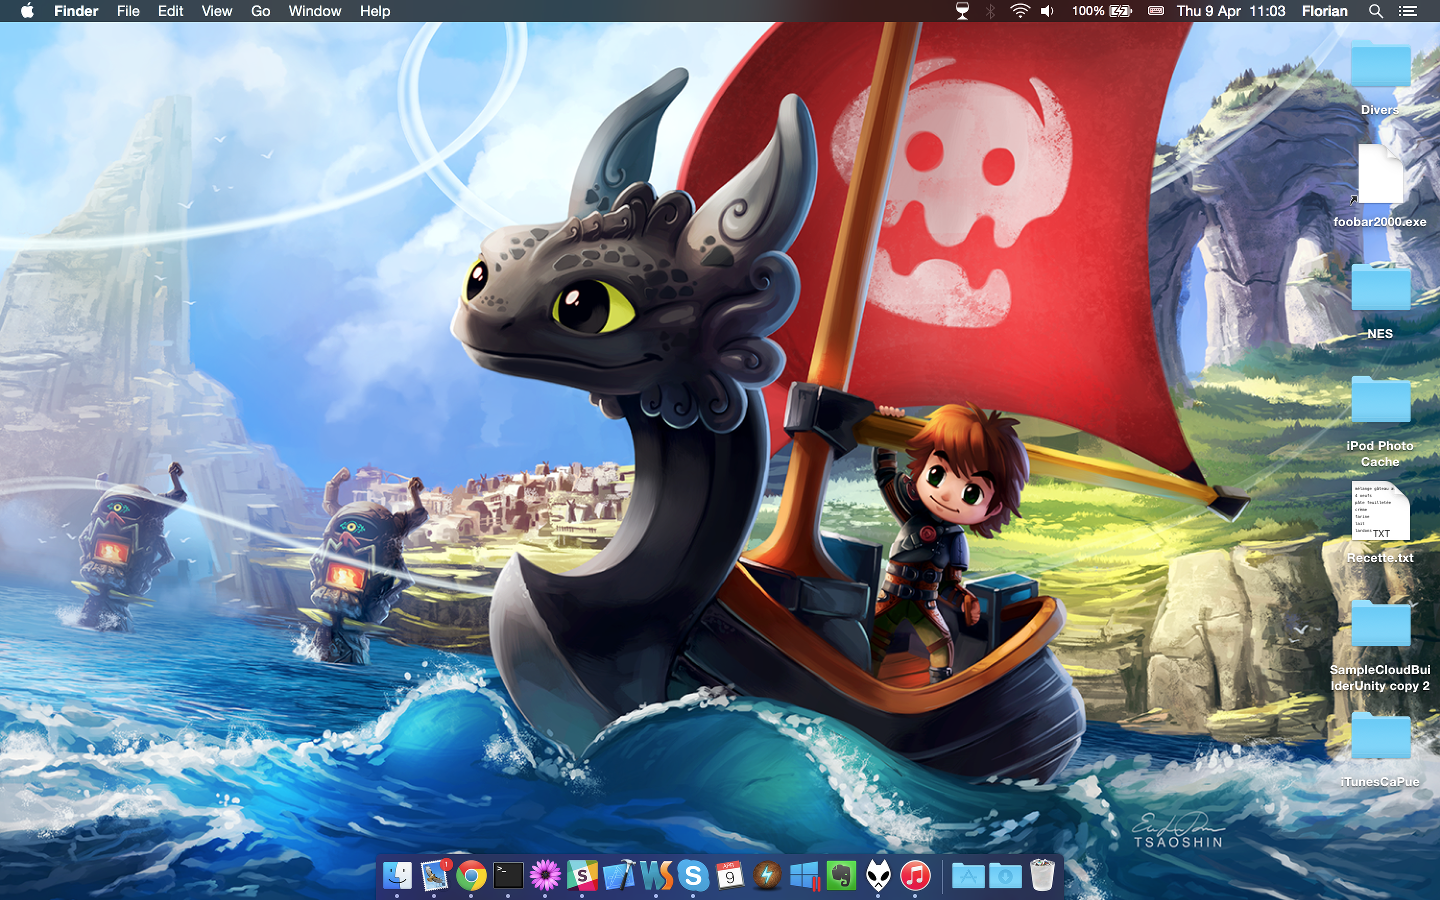The height and width of the screenshot is (900, 1440).
Task: Launch Terminal from the Dock
Action: click(508, 876)
